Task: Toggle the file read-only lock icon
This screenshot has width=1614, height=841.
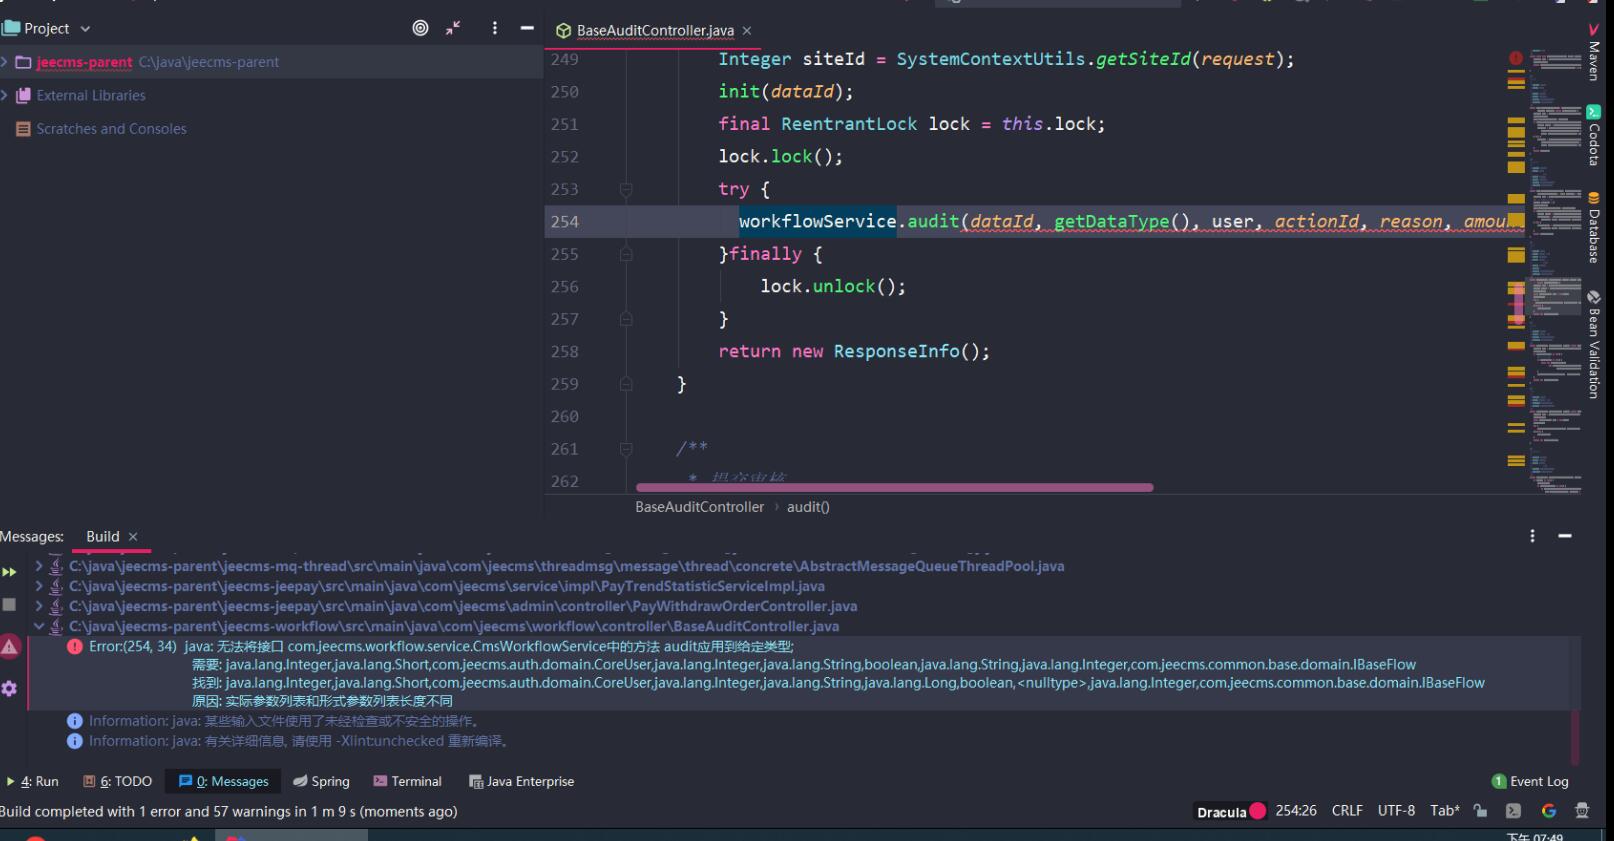Action: click(1480, 811)
